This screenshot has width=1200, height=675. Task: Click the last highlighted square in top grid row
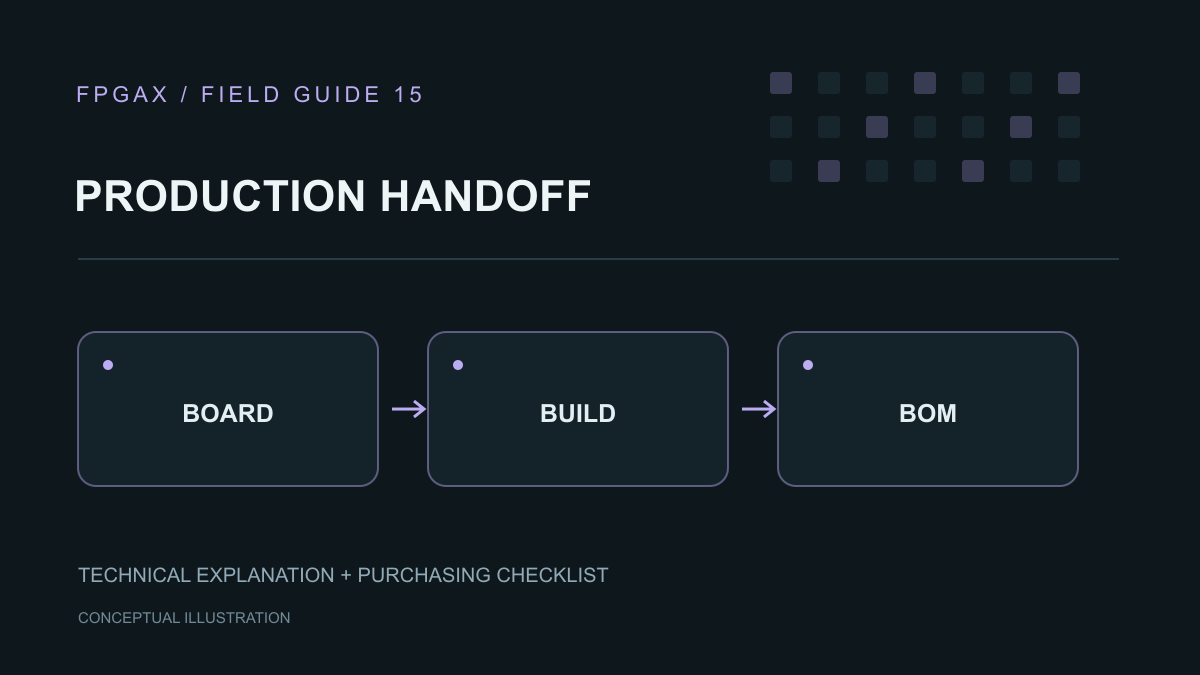[1069, 83]
